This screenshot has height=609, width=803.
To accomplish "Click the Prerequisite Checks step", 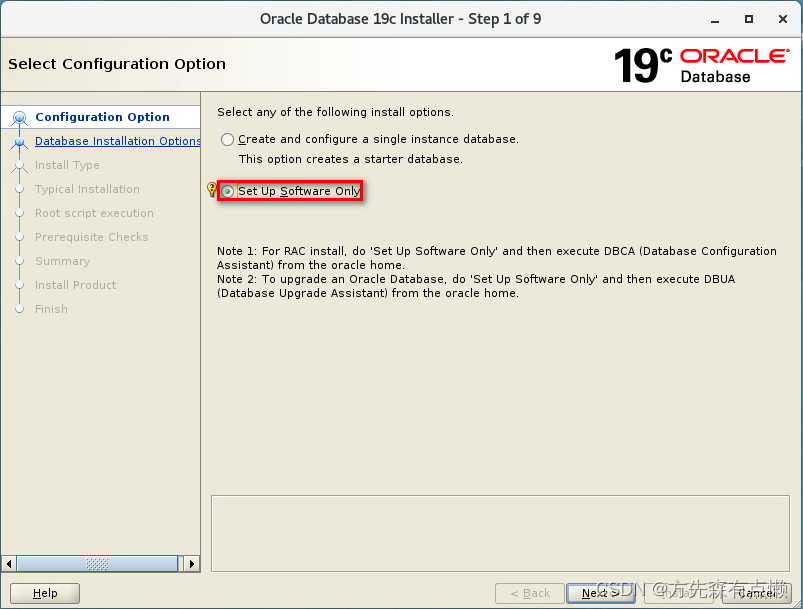I will pyautogui.click(x=92, y=237).
